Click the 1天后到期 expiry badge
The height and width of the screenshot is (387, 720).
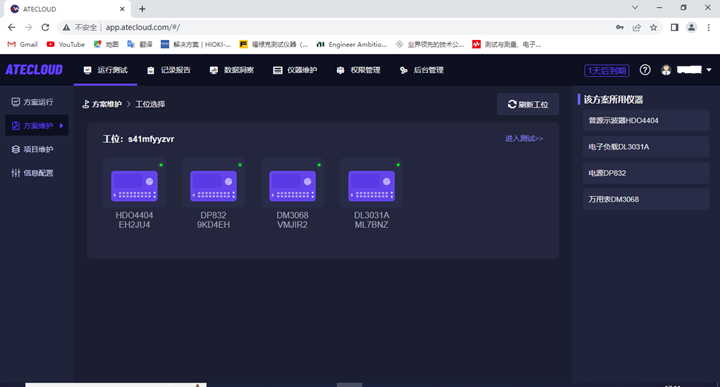[x=607, y=70]
